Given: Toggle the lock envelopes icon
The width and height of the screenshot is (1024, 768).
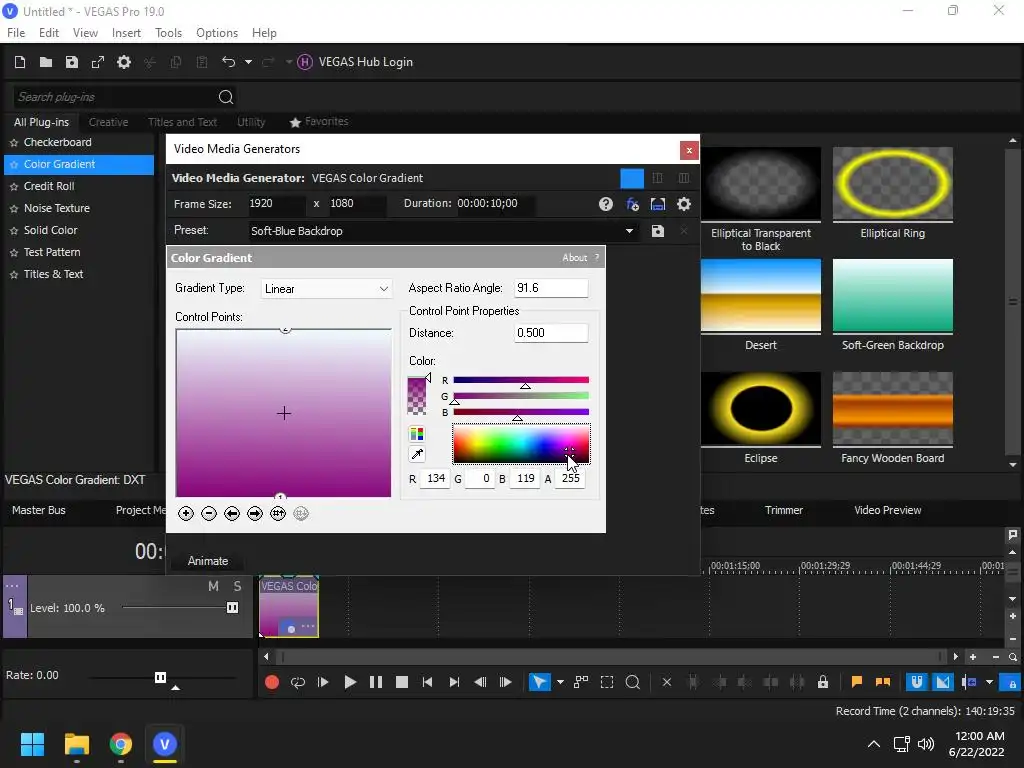Looking at the screenshot, I should coord(823,683).
